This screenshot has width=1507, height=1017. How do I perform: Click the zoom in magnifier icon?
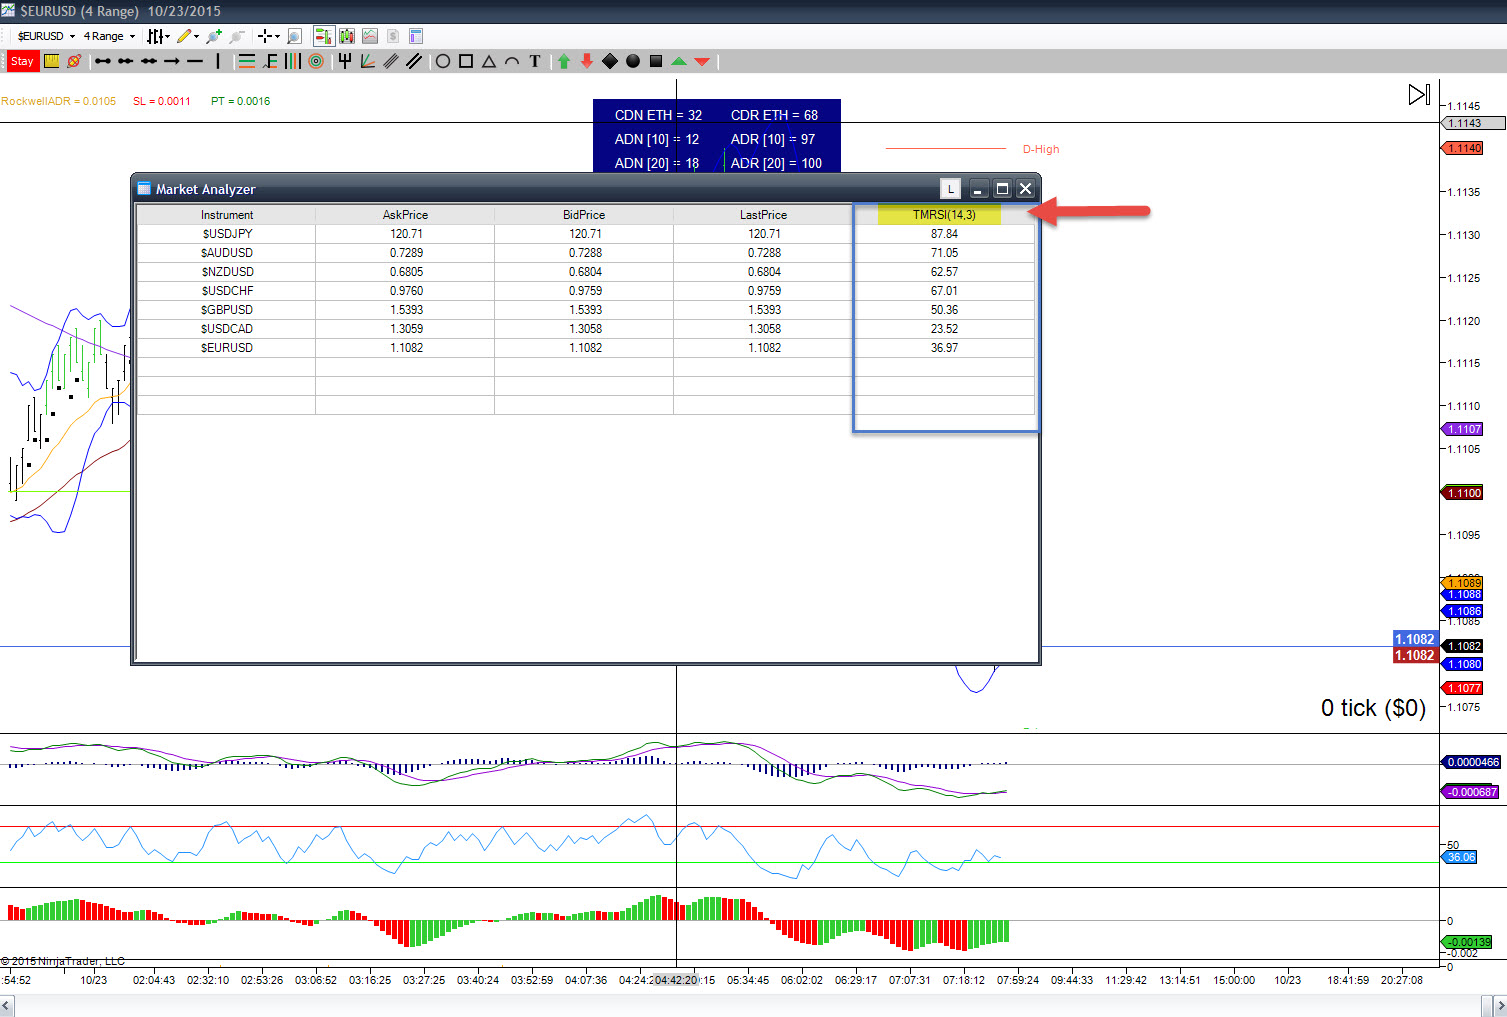[x=213, y=36]
